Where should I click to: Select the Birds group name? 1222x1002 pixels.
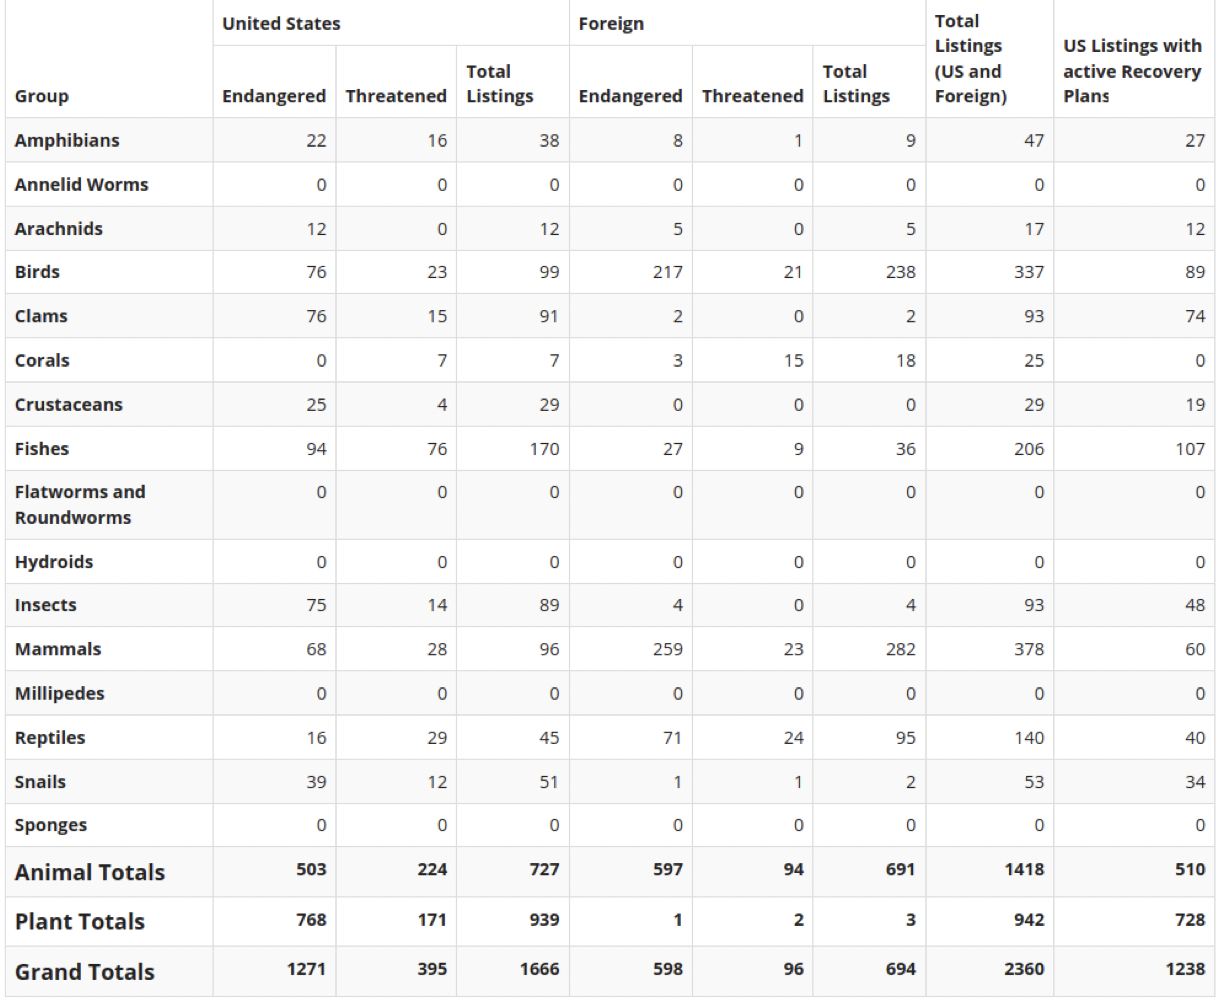pyautogui.click(x=37, y=272)
